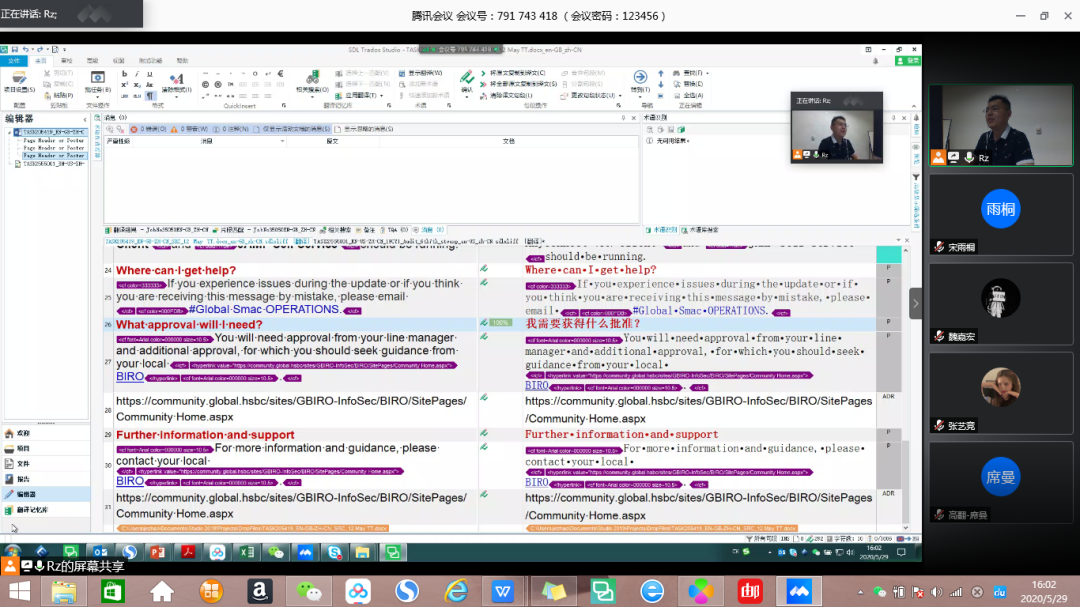Open the Amazon icon in the taskbar
The image size is (1080, 607).
coord(260,591)
